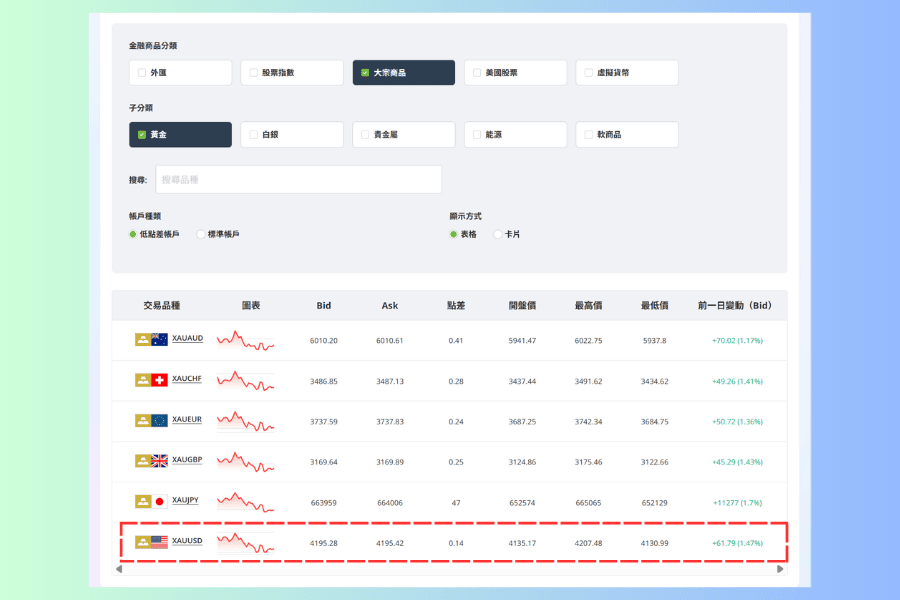
Task: Click the XAUCHF low value 3434.62
Action: point(654,381)
